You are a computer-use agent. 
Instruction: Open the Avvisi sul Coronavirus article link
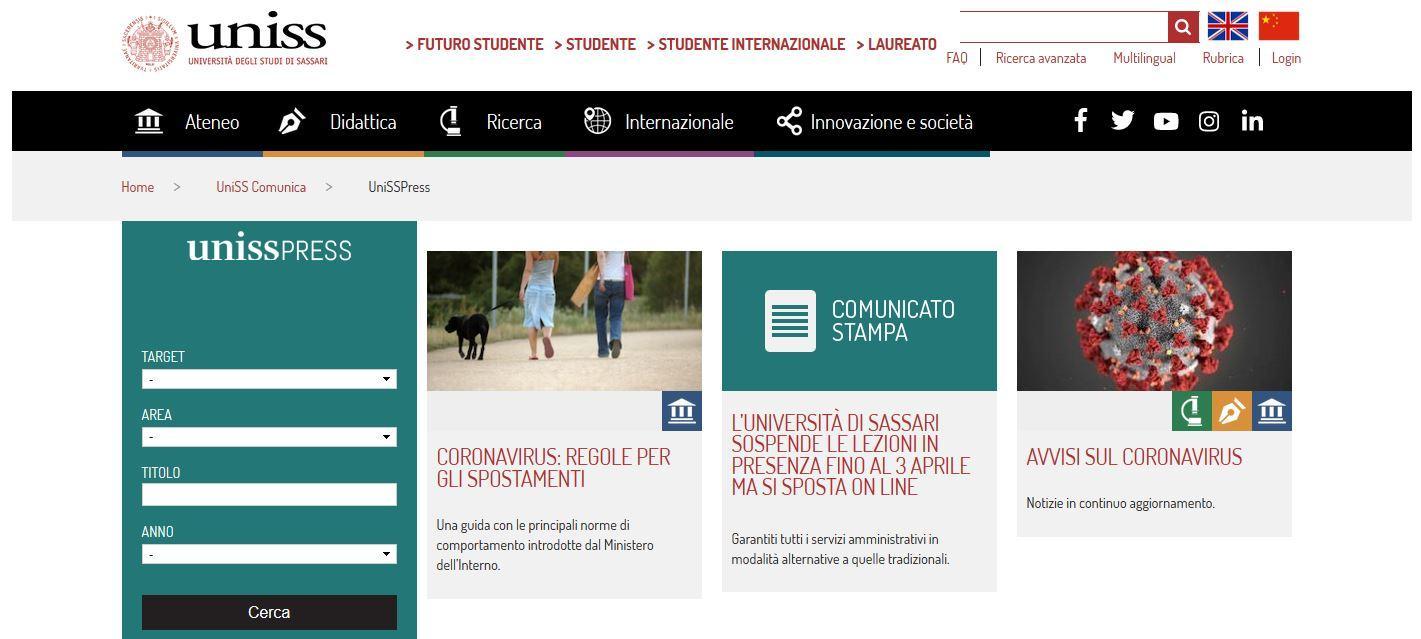(1134, 456)
